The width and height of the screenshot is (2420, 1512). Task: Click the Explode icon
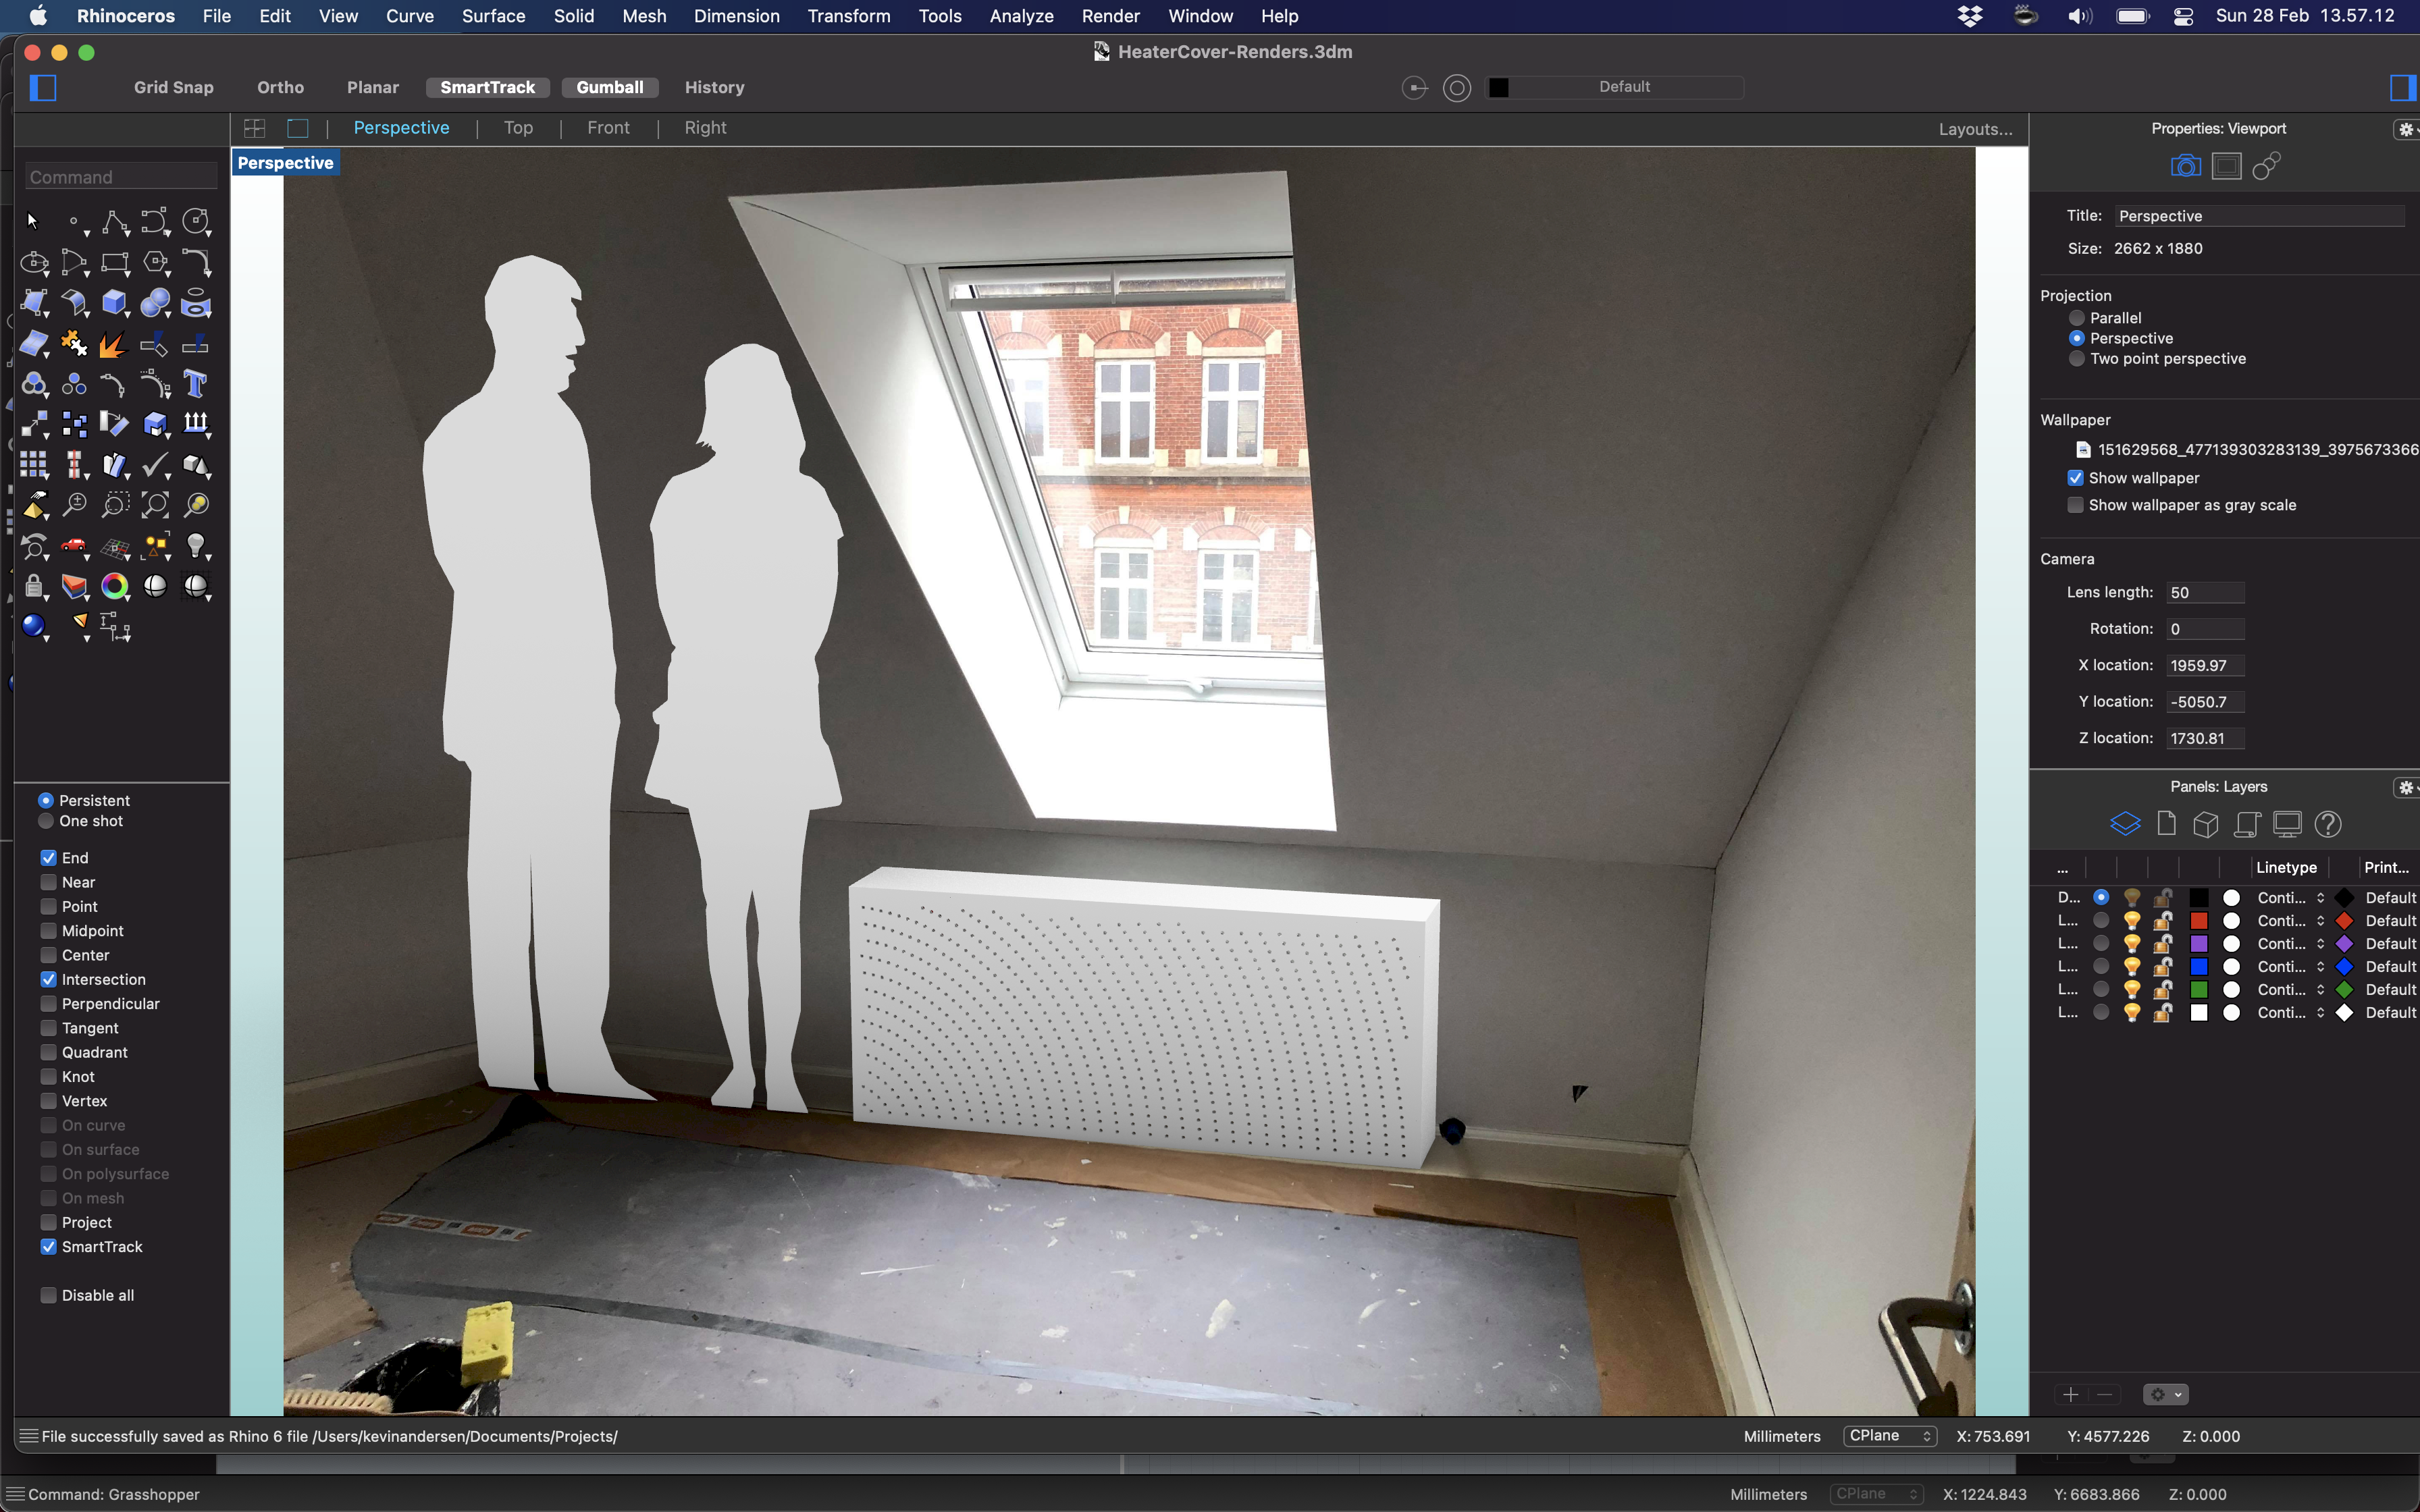click(x=115, y=343)
